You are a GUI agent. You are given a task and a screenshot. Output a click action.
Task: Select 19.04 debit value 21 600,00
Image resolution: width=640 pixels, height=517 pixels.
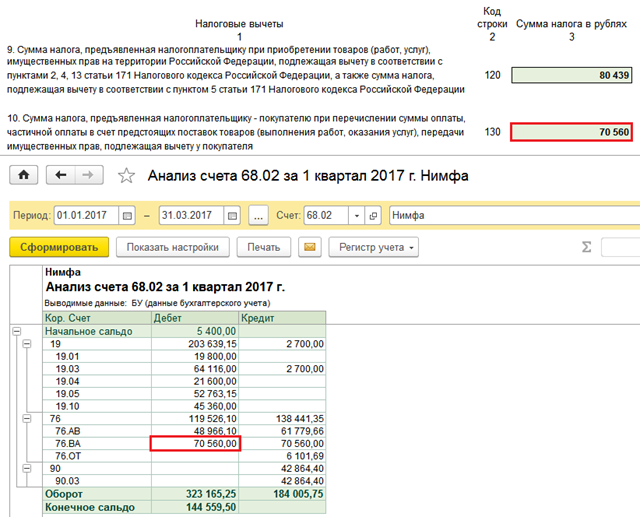[x=195, y=382]
